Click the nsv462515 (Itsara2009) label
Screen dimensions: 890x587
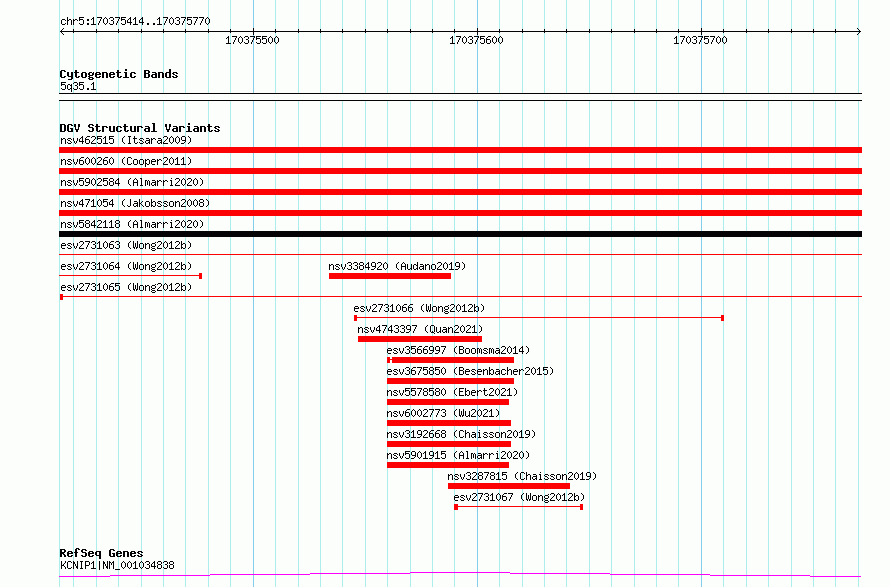click(126, 140)
